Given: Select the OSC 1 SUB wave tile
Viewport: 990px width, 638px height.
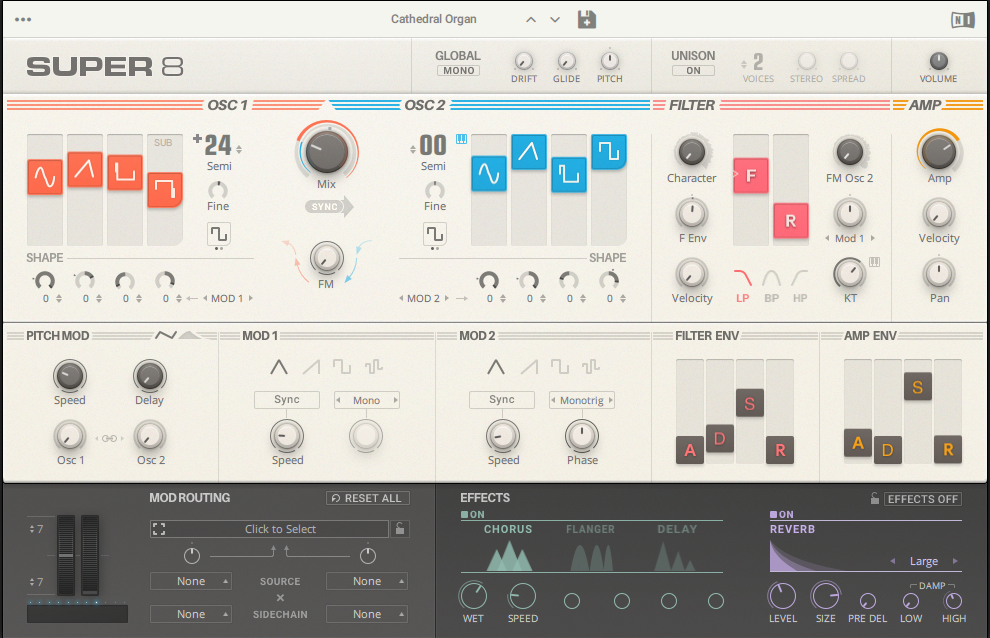Looking at the screenshot, I should click(x=165, y=190).
